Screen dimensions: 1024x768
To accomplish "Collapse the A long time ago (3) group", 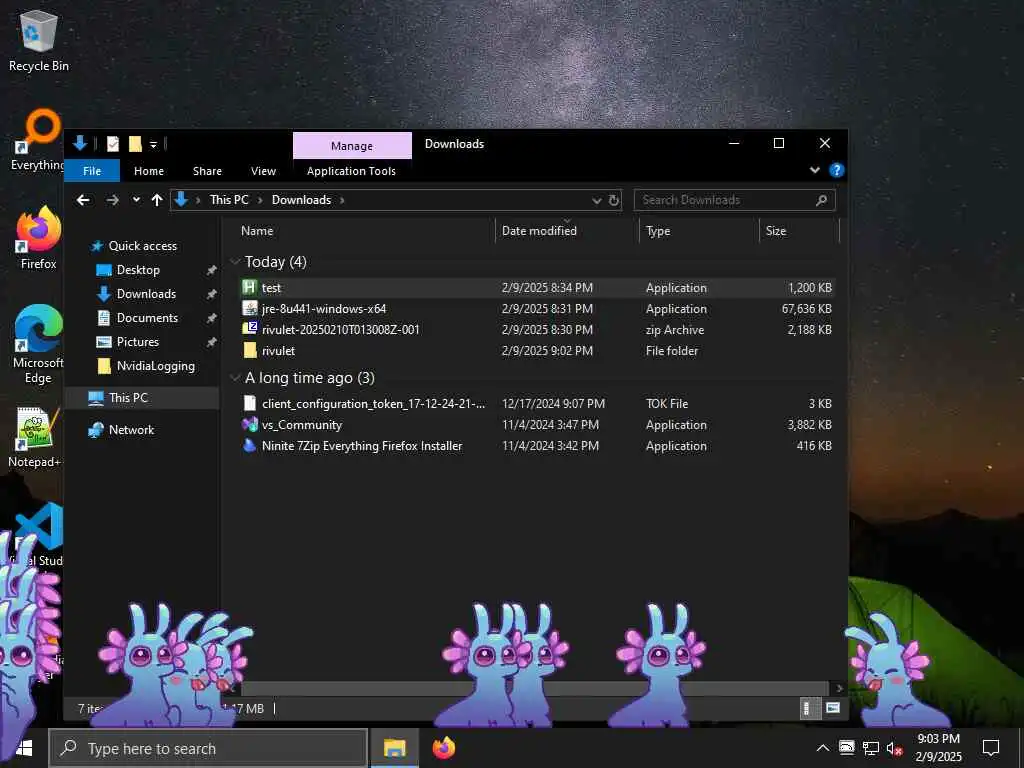I will [235, 378].
